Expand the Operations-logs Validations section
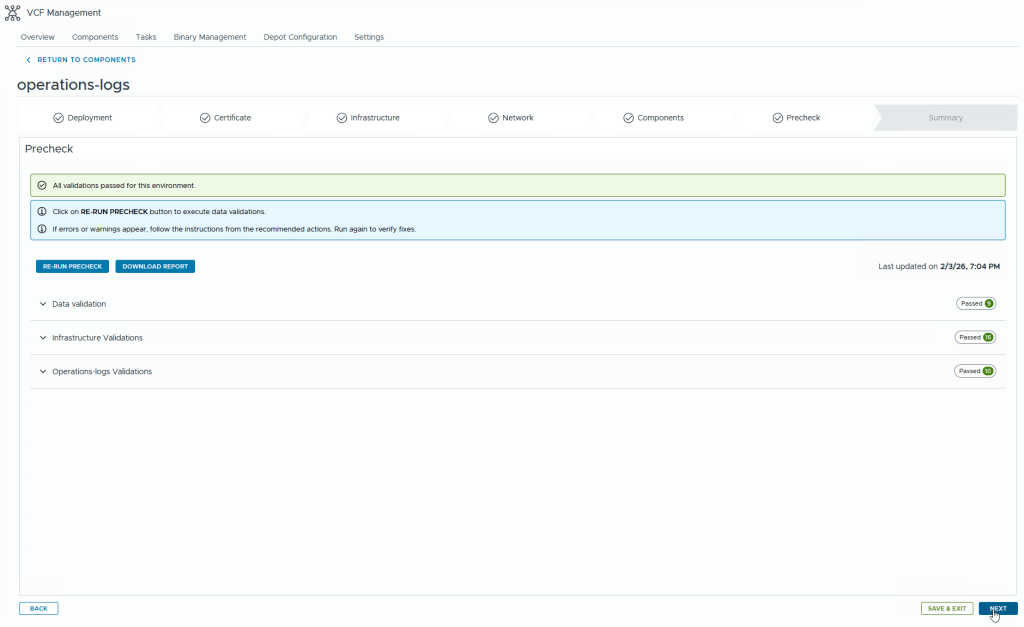This screenshot has height=627, width=1024. tap(43, 372)
